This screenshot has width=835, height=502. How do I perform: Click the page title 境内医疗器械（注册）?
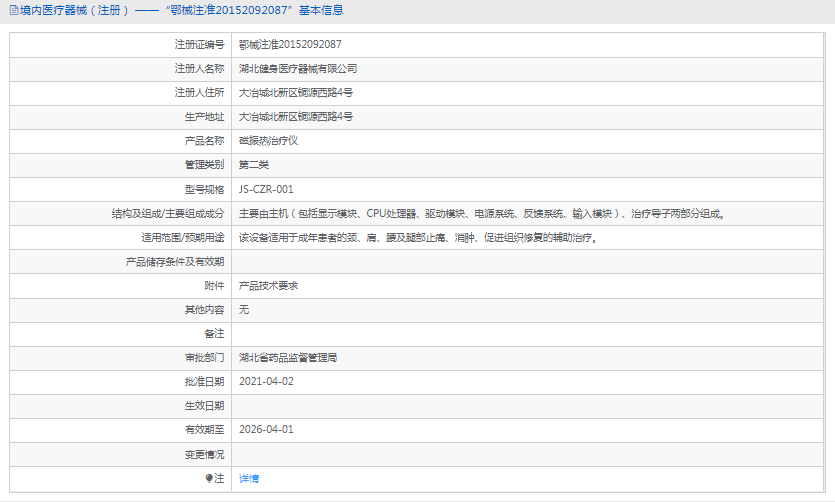pos(75,10)
